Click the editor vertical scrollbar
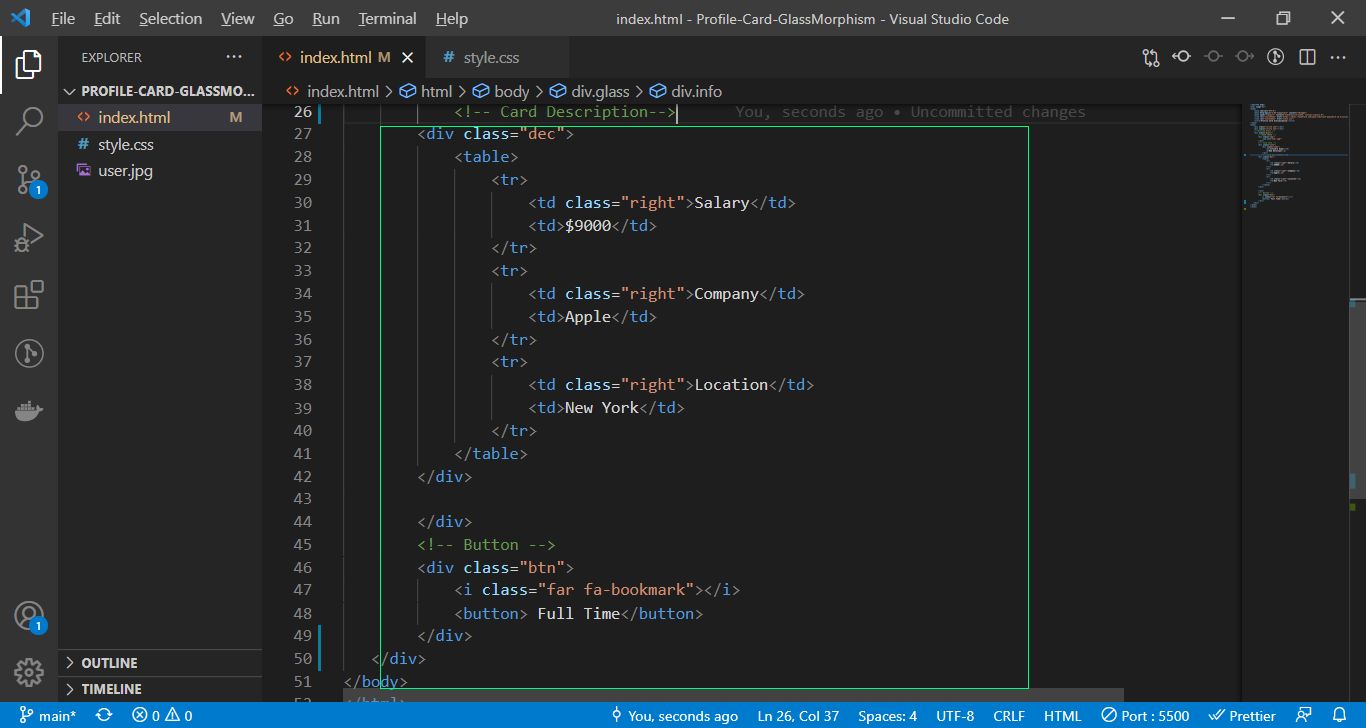Viewport: 1366px width, 728px height. [1356, 398]
